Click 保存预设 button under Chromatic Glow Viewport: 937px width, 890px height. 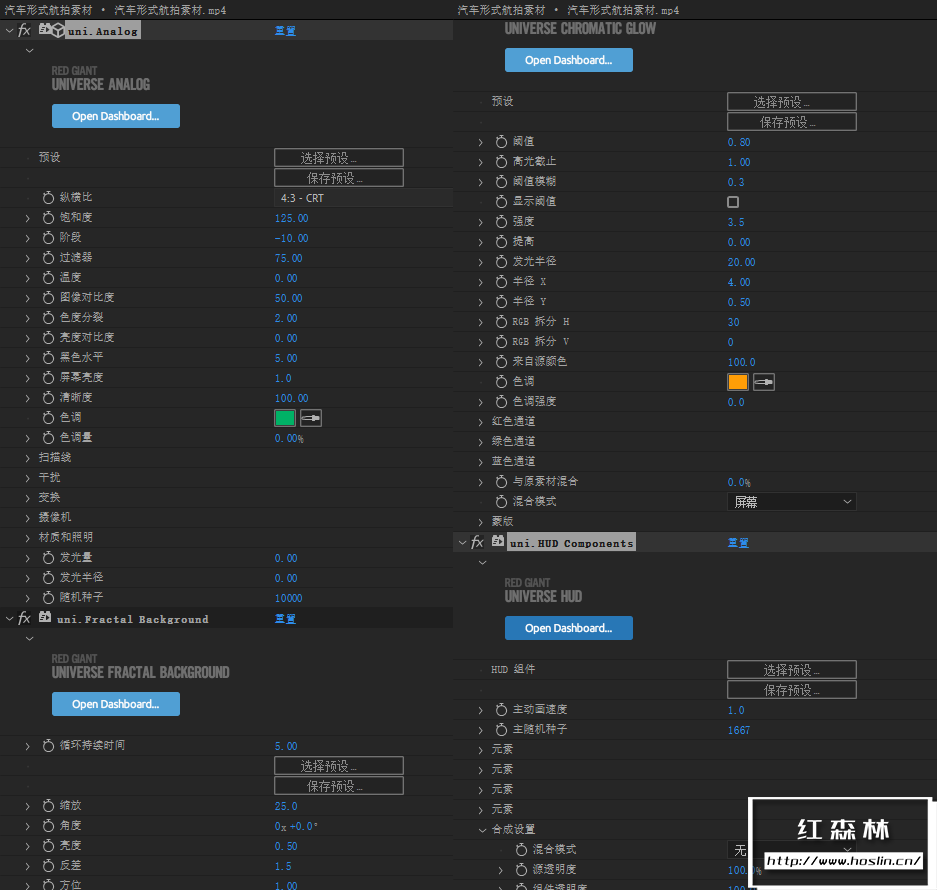792,122
